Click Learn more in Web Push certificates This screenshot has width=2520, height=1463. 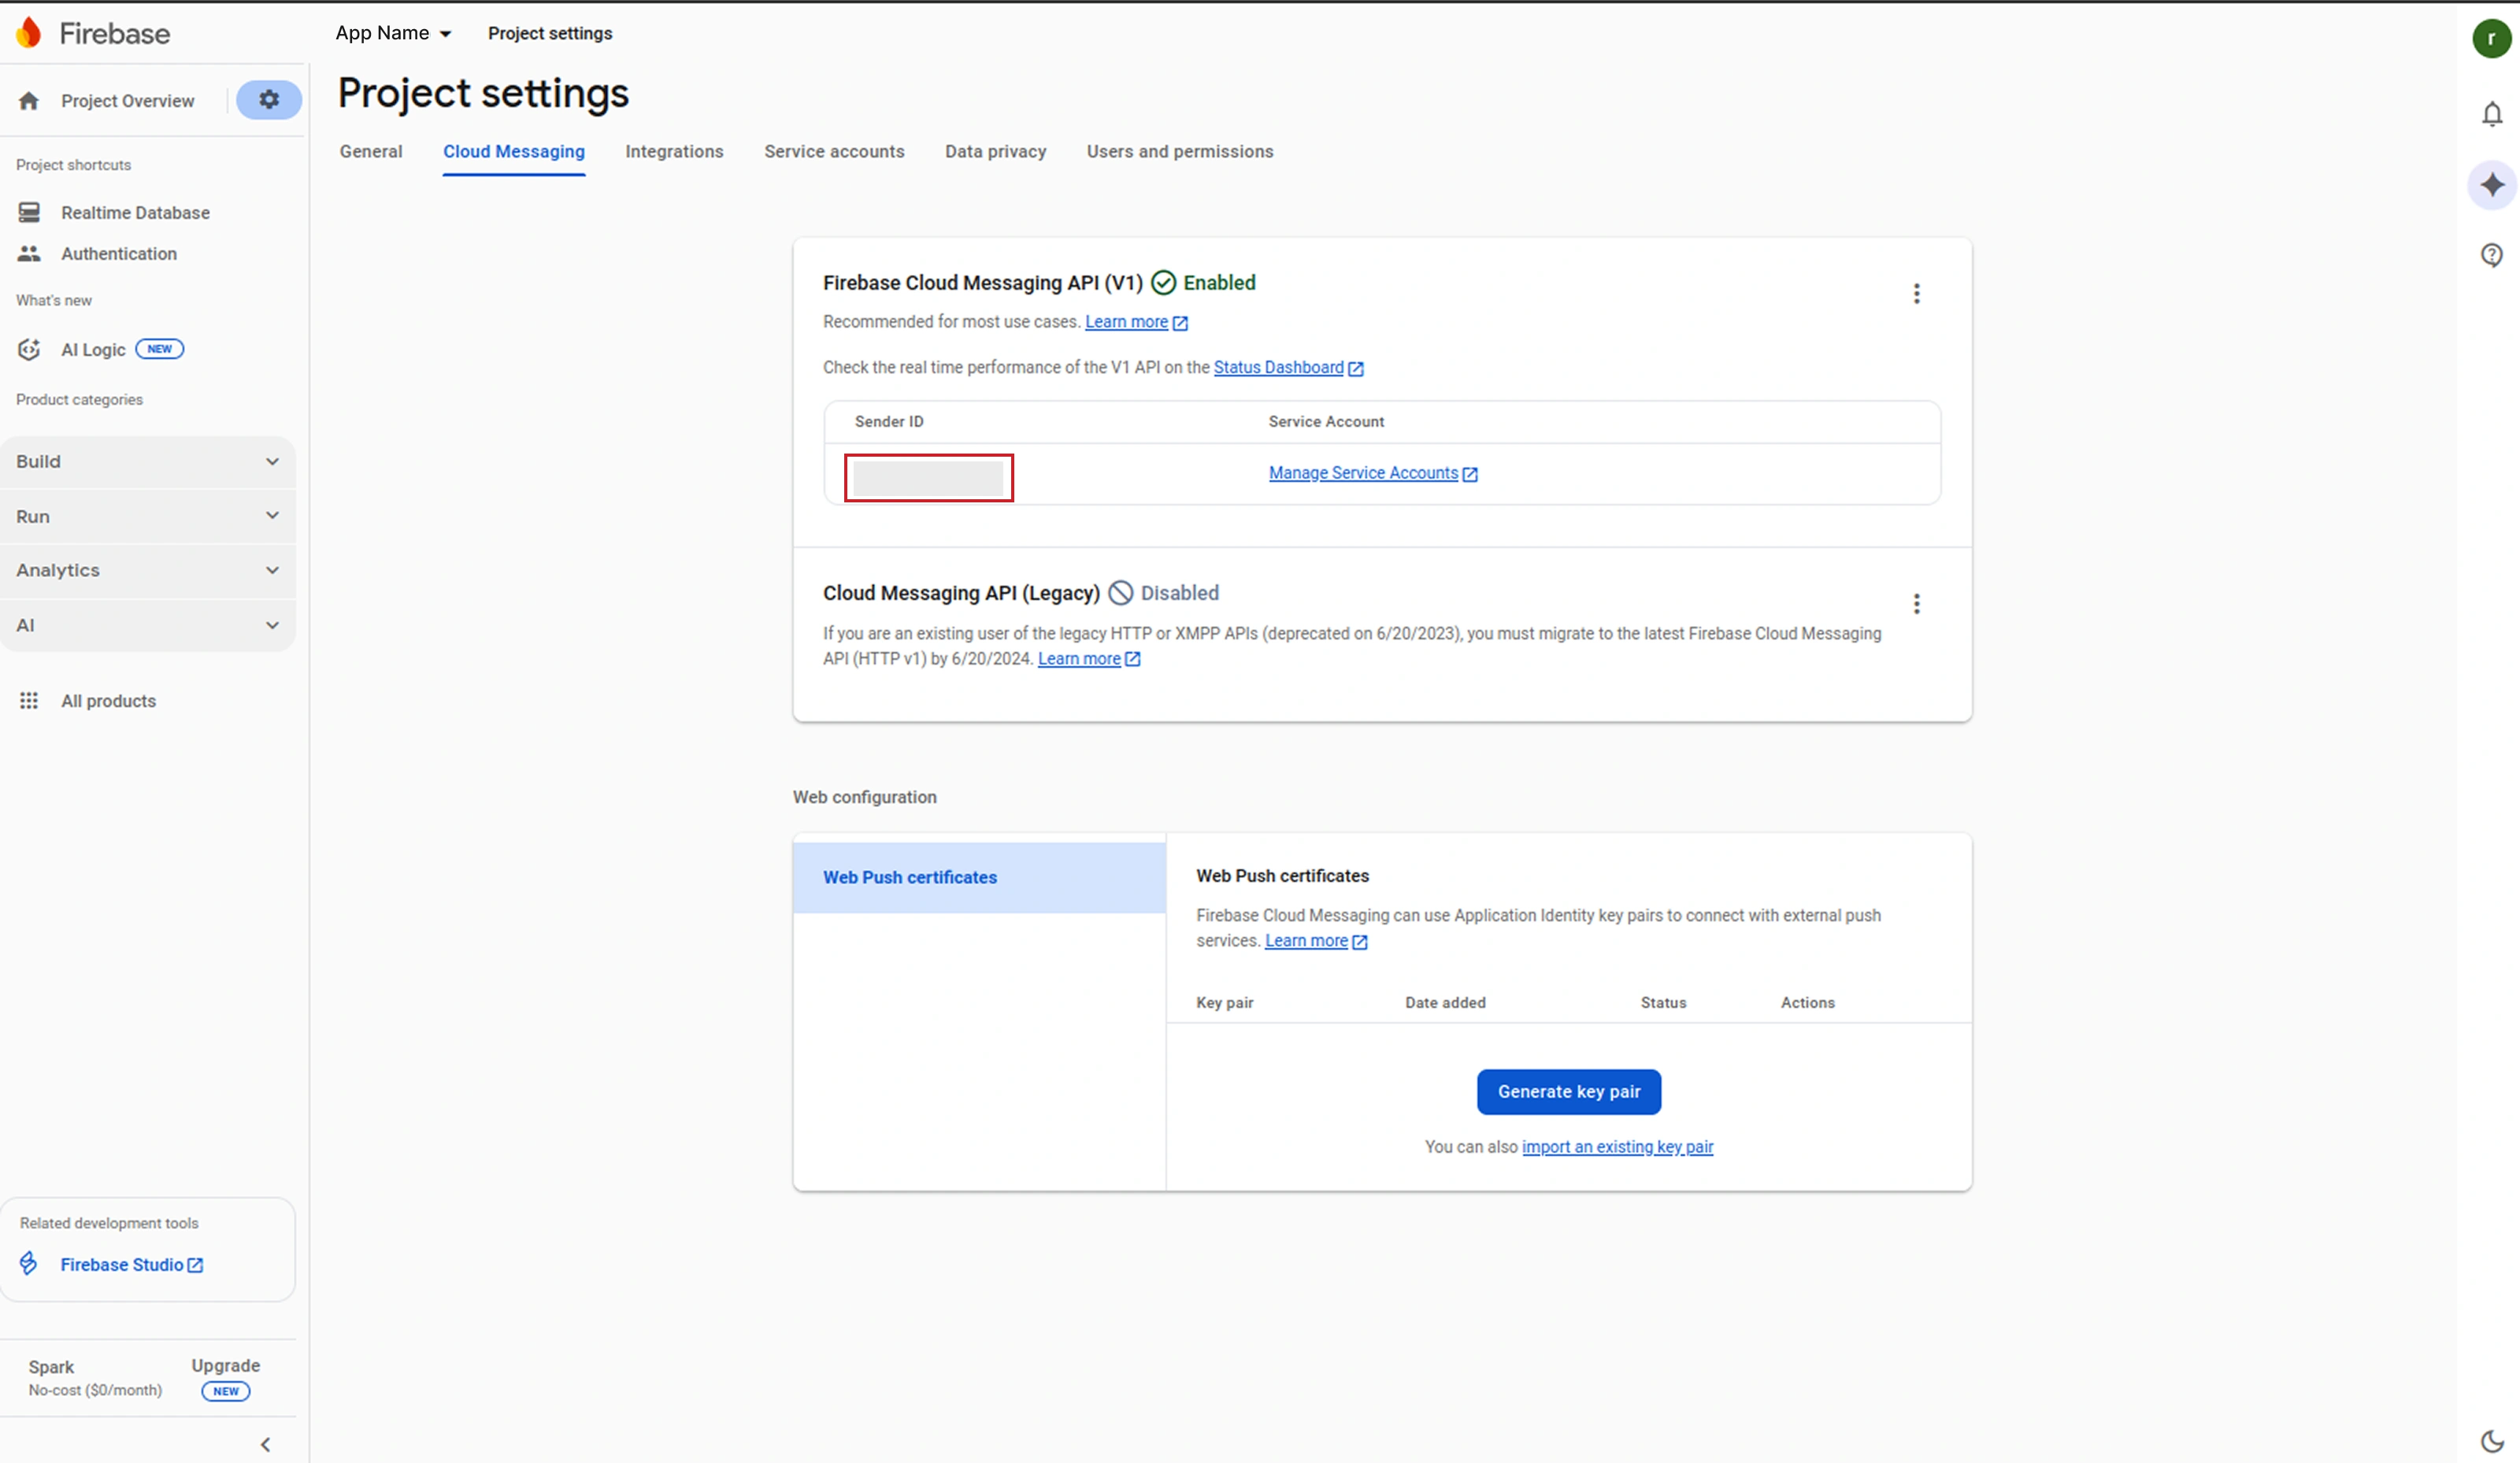click(x=1316, y=941)
